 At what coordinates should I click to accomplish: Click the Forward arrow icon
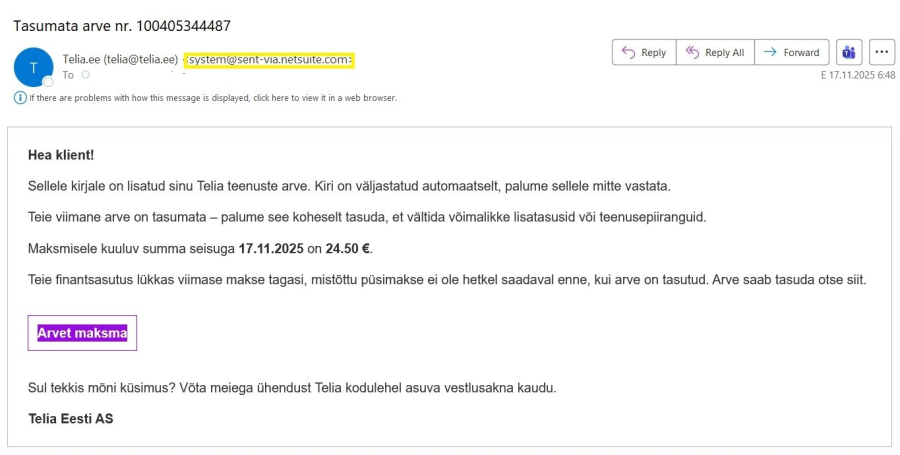pyautogui.click(x=770, y=52)
